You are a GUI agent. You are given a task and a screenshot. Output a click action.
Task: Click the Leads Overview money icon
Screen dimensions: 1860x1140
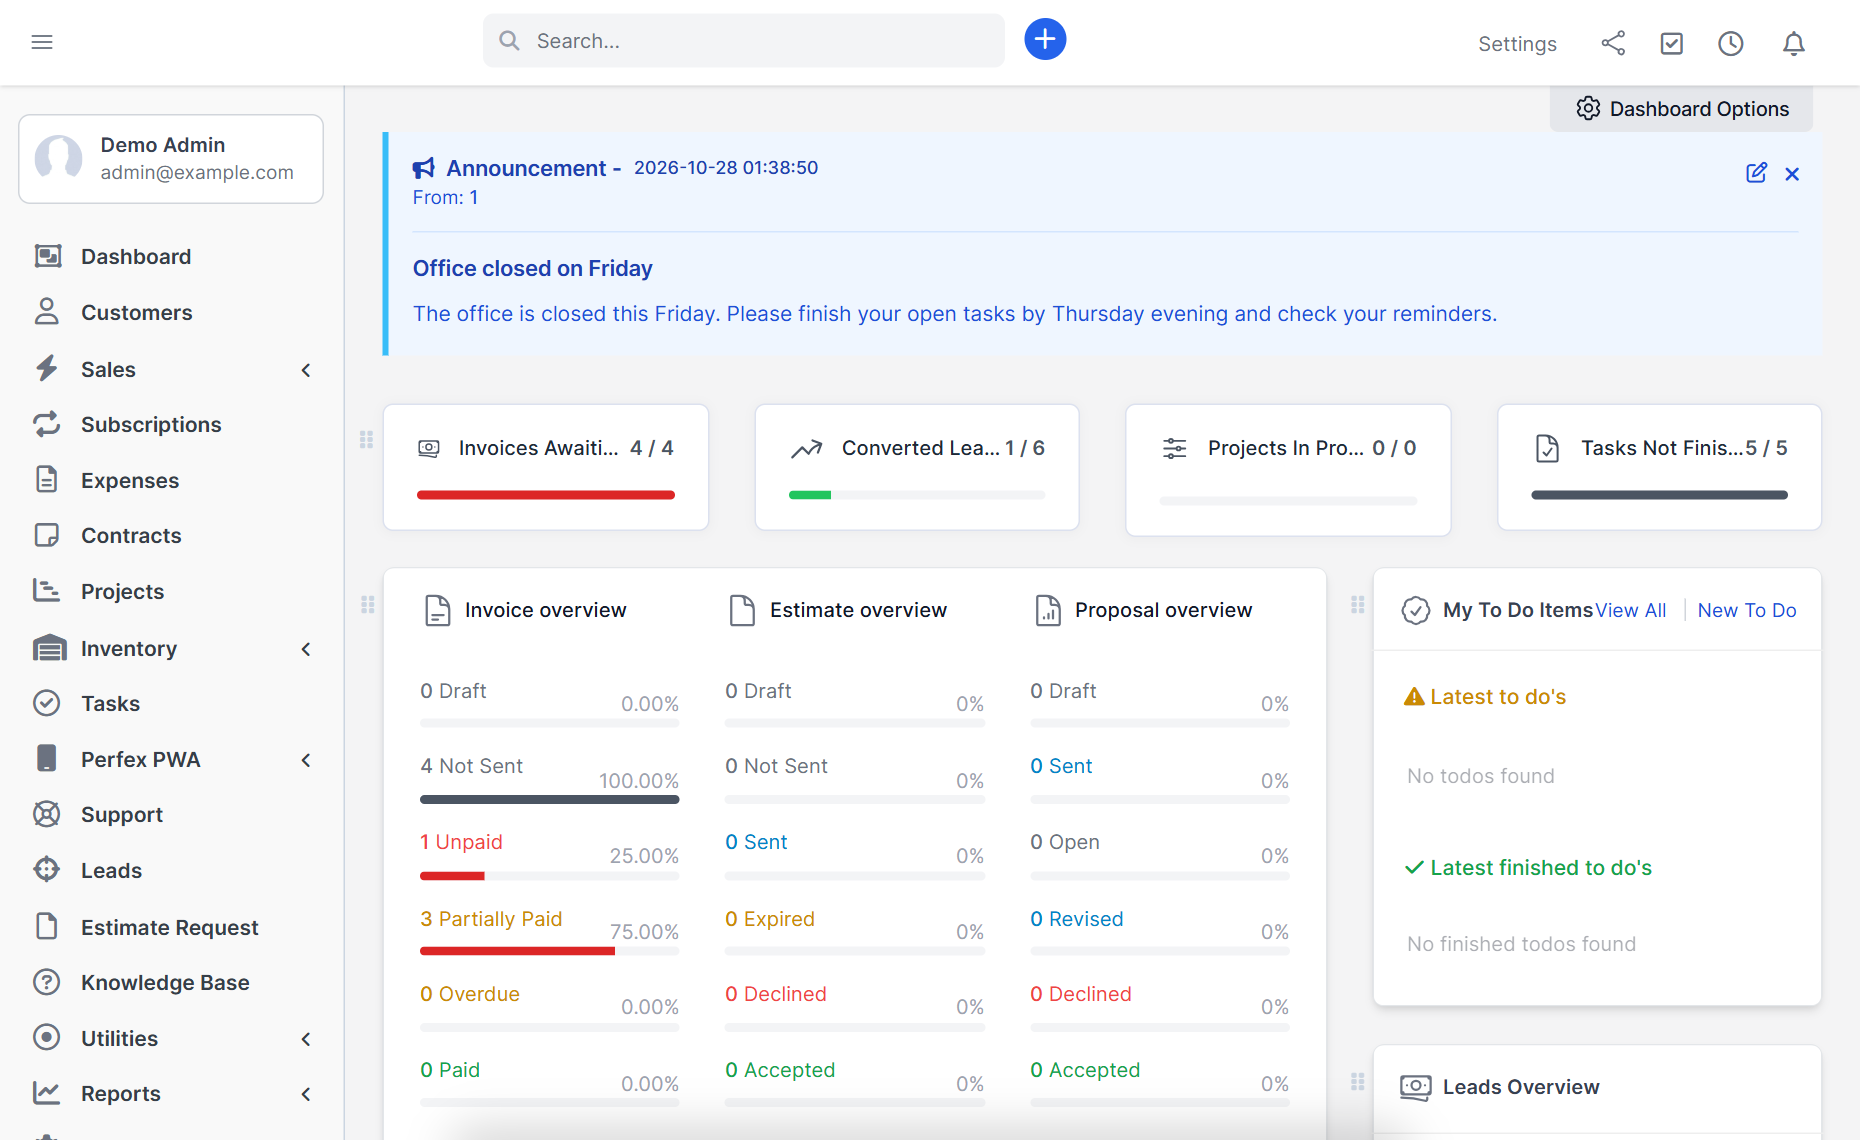[x=1415, y=1087]
